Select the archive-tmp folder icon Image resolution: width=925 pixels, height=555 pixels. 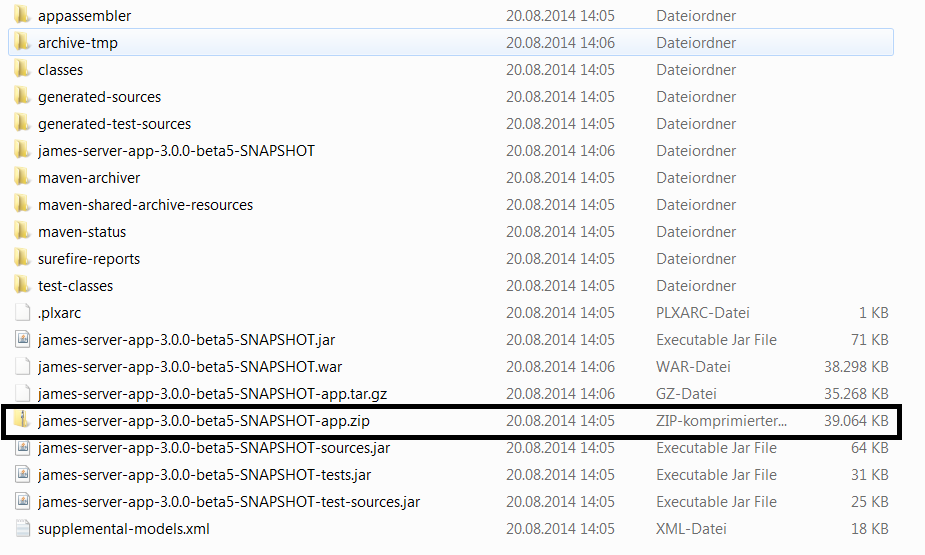click(x=22, y=43)
